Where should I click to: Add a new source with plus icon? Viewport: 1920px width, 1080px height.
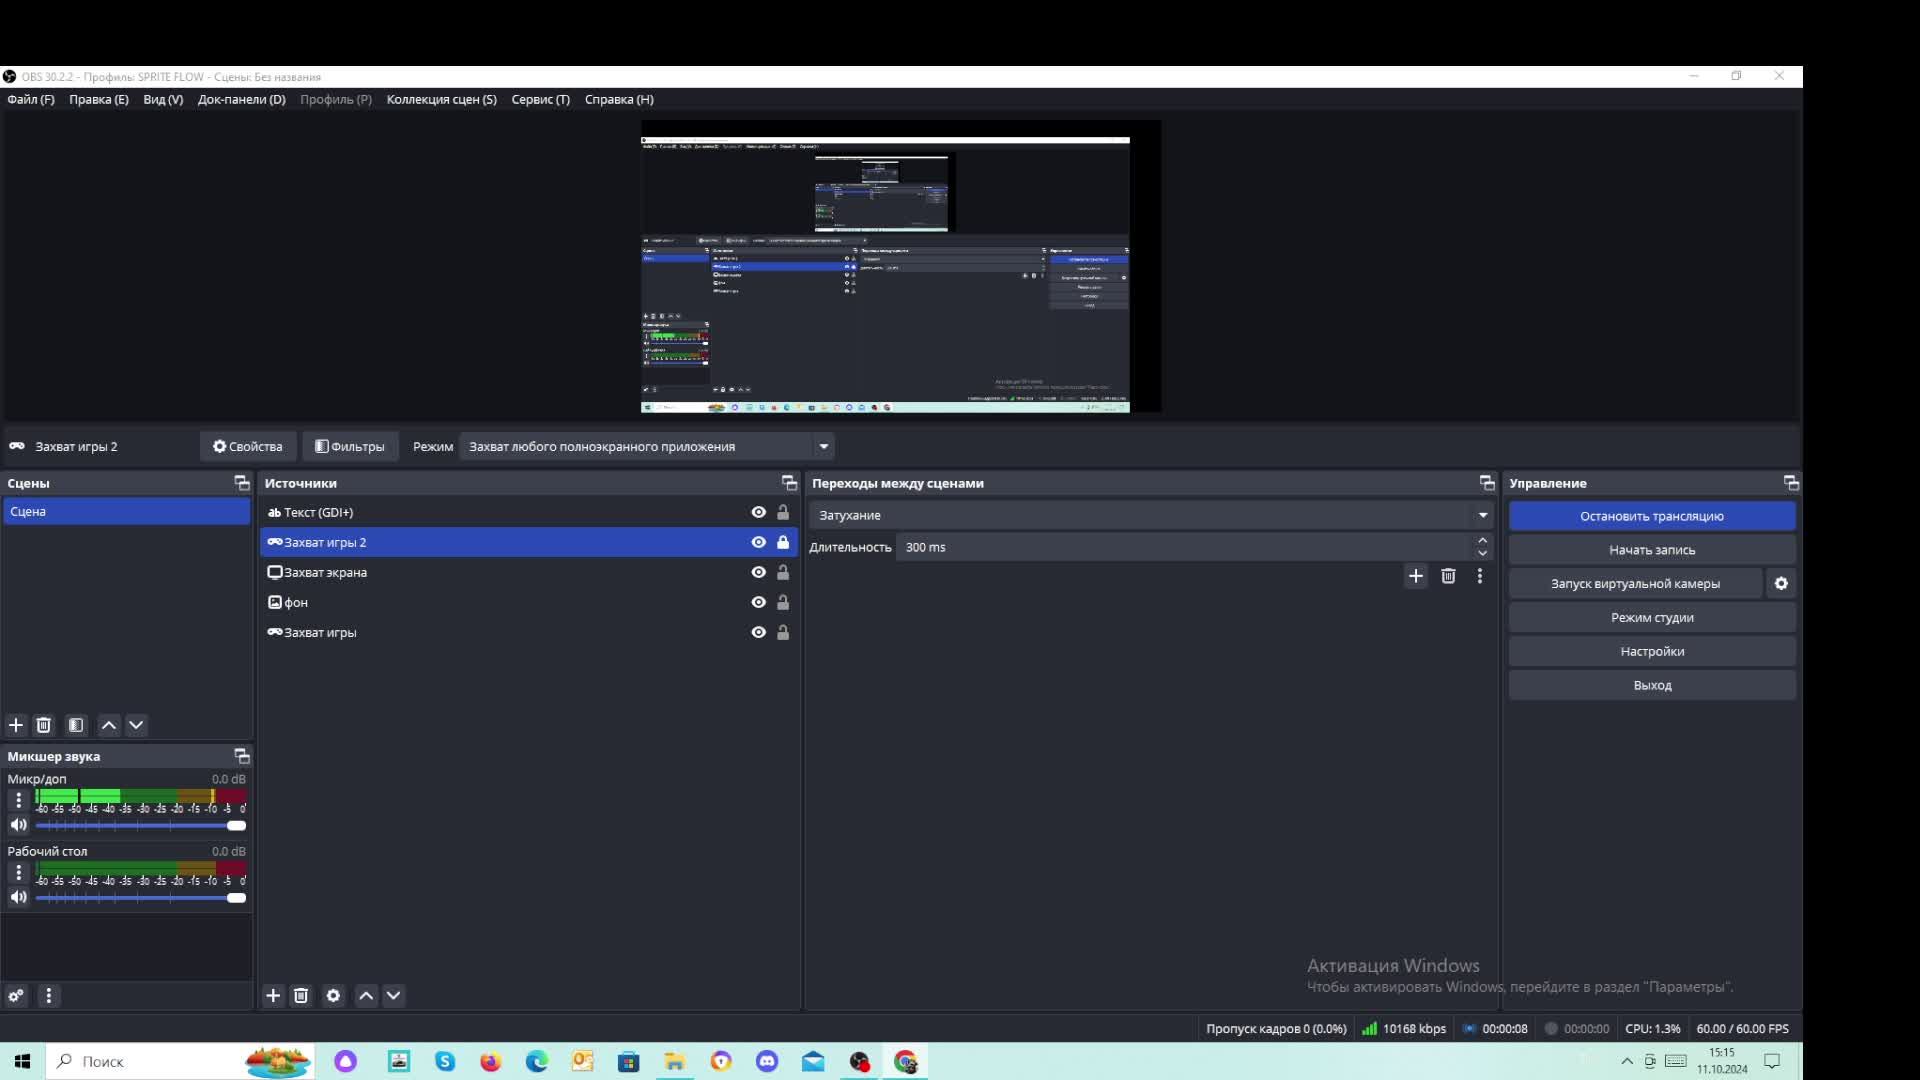click(x=273, y=995)
